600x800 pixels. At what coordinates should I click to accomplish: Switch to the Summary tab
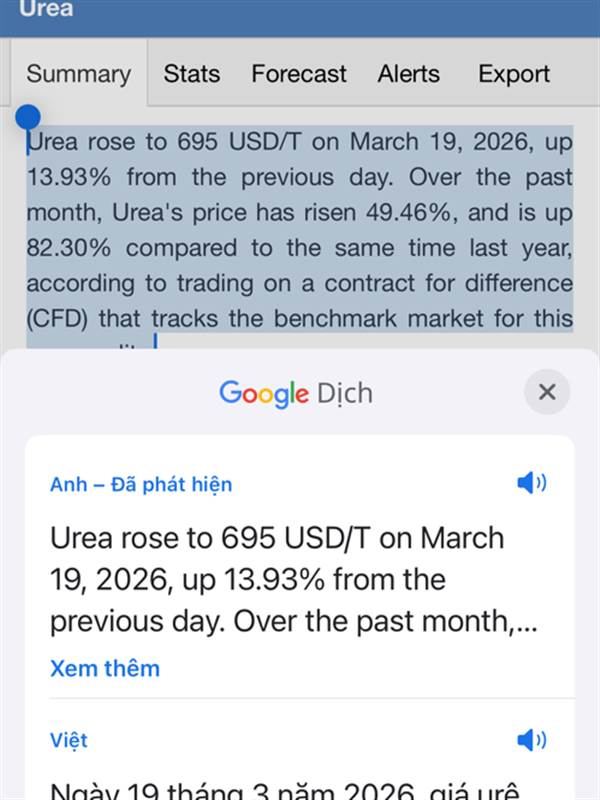79,73
